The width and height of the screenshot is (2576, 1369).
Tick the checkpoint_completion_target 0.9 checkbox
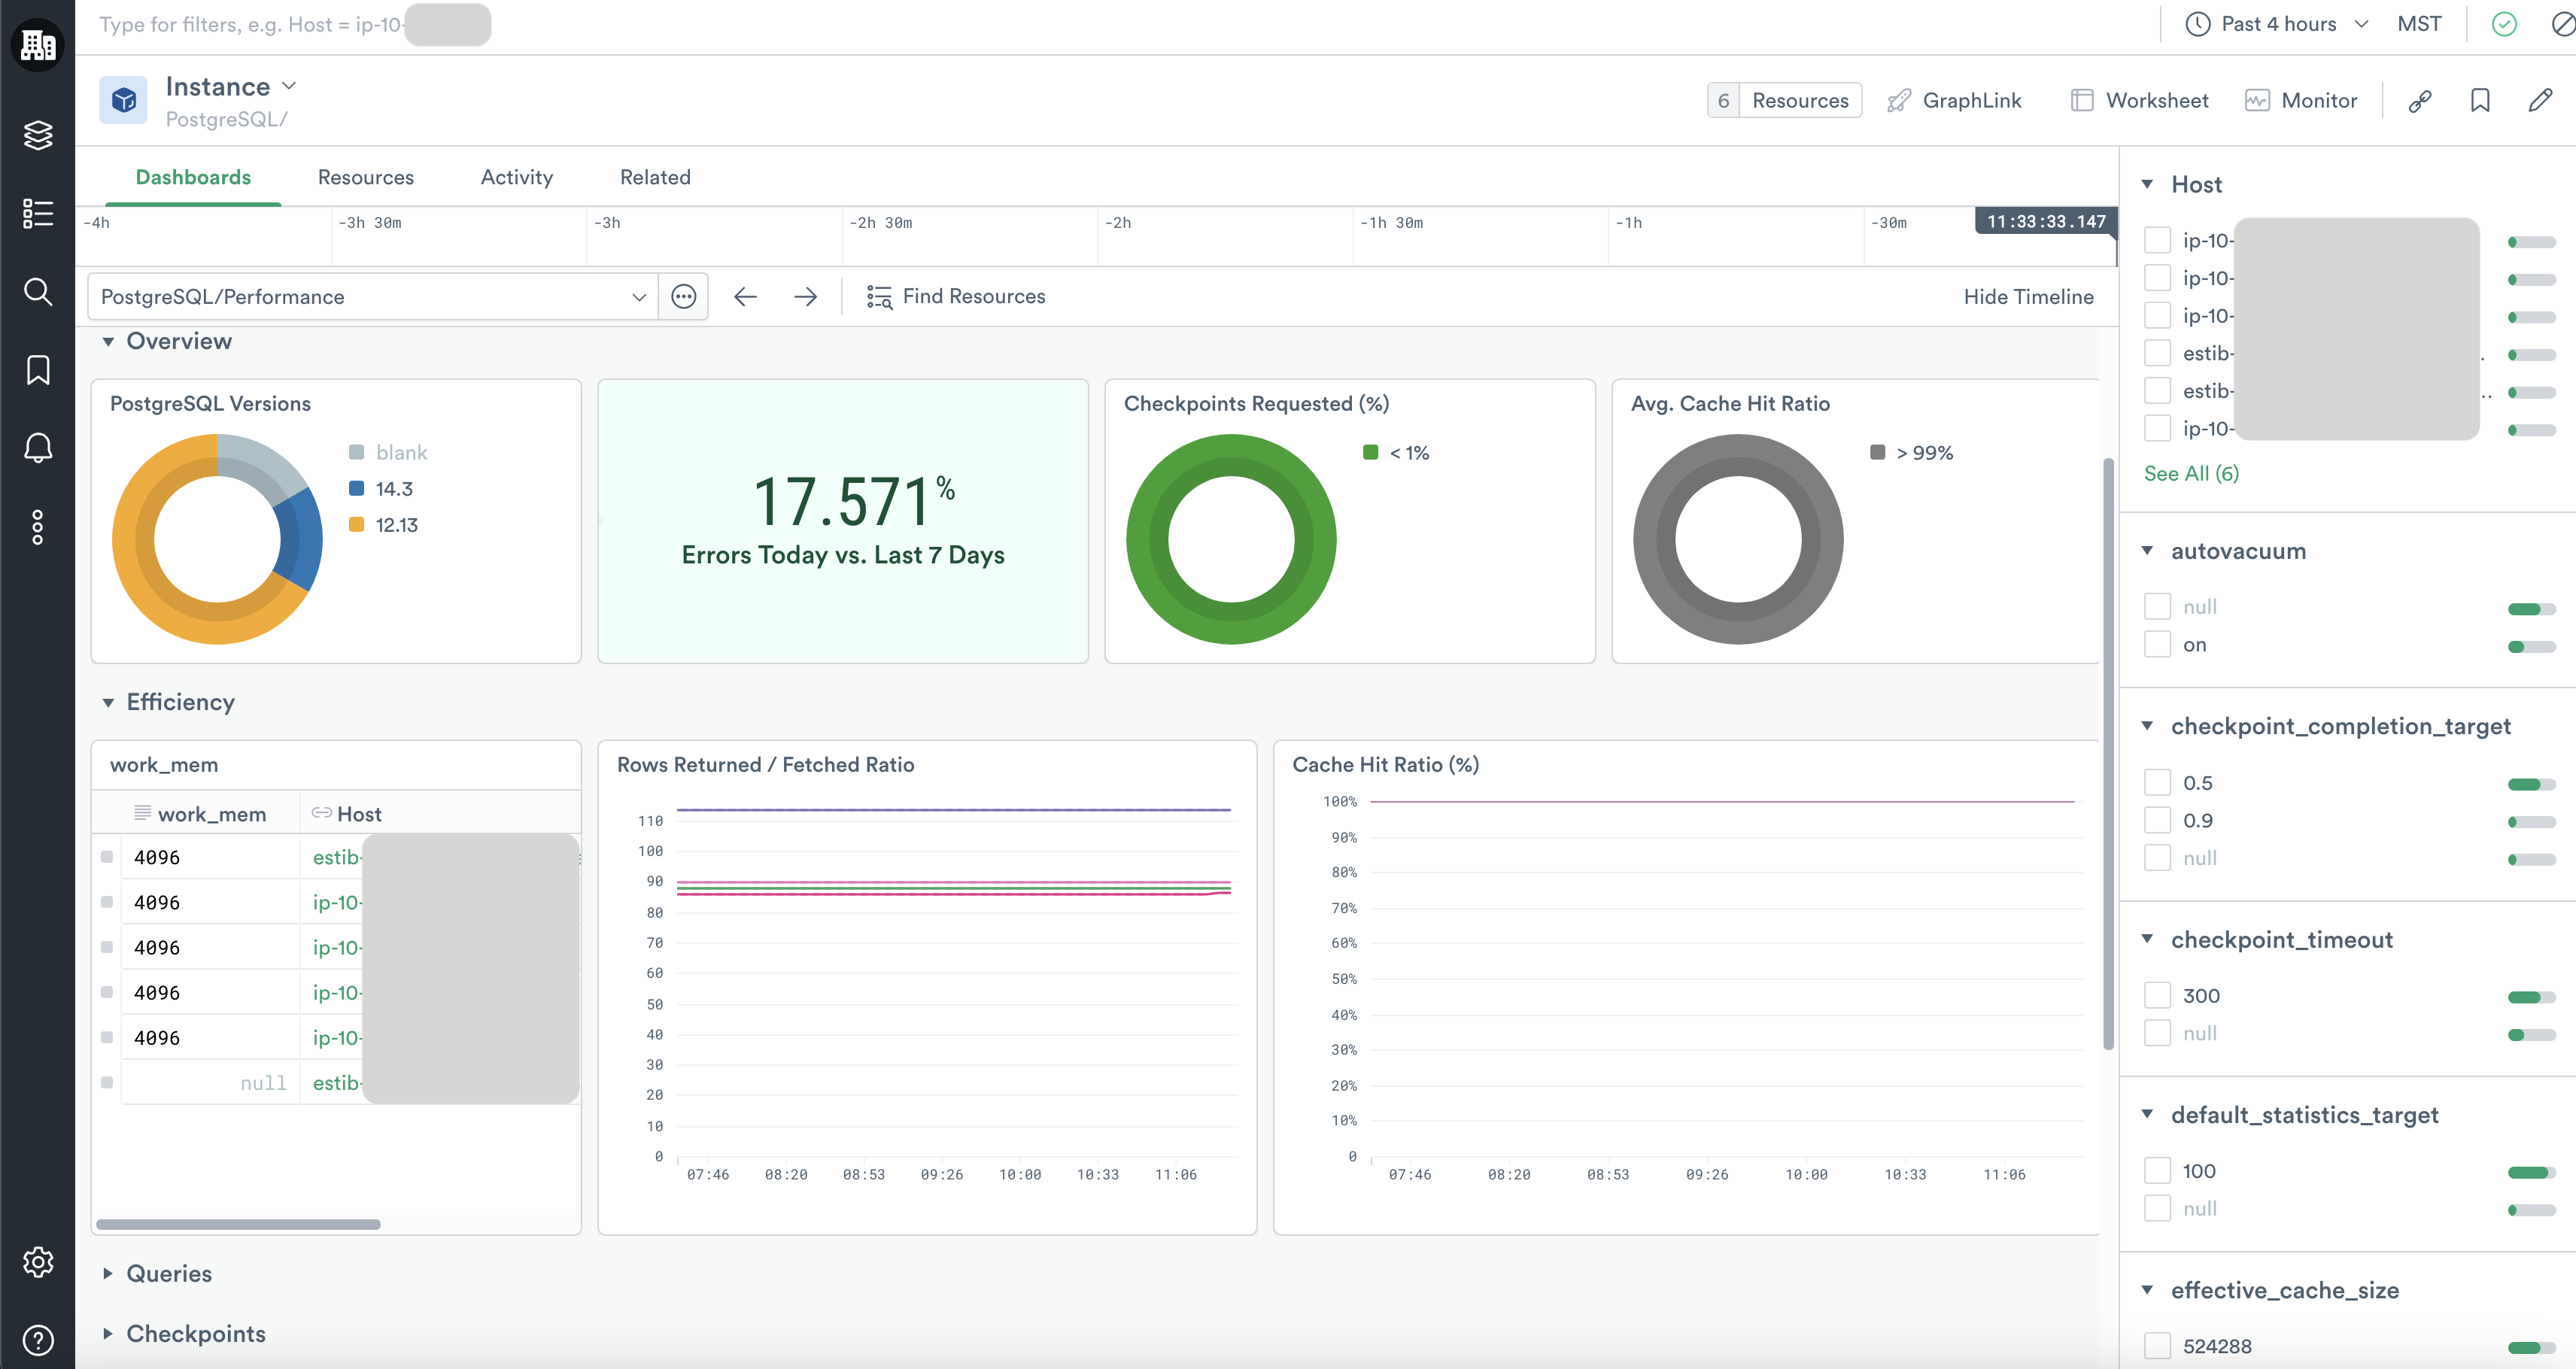[2157, 821]
